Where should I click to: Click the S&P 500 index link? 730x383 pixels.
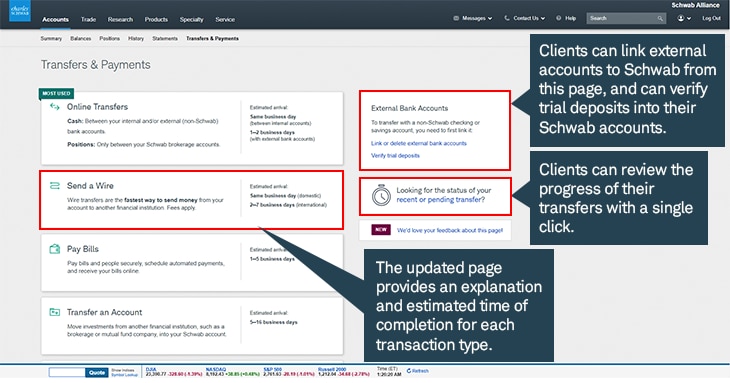point(272,370)
